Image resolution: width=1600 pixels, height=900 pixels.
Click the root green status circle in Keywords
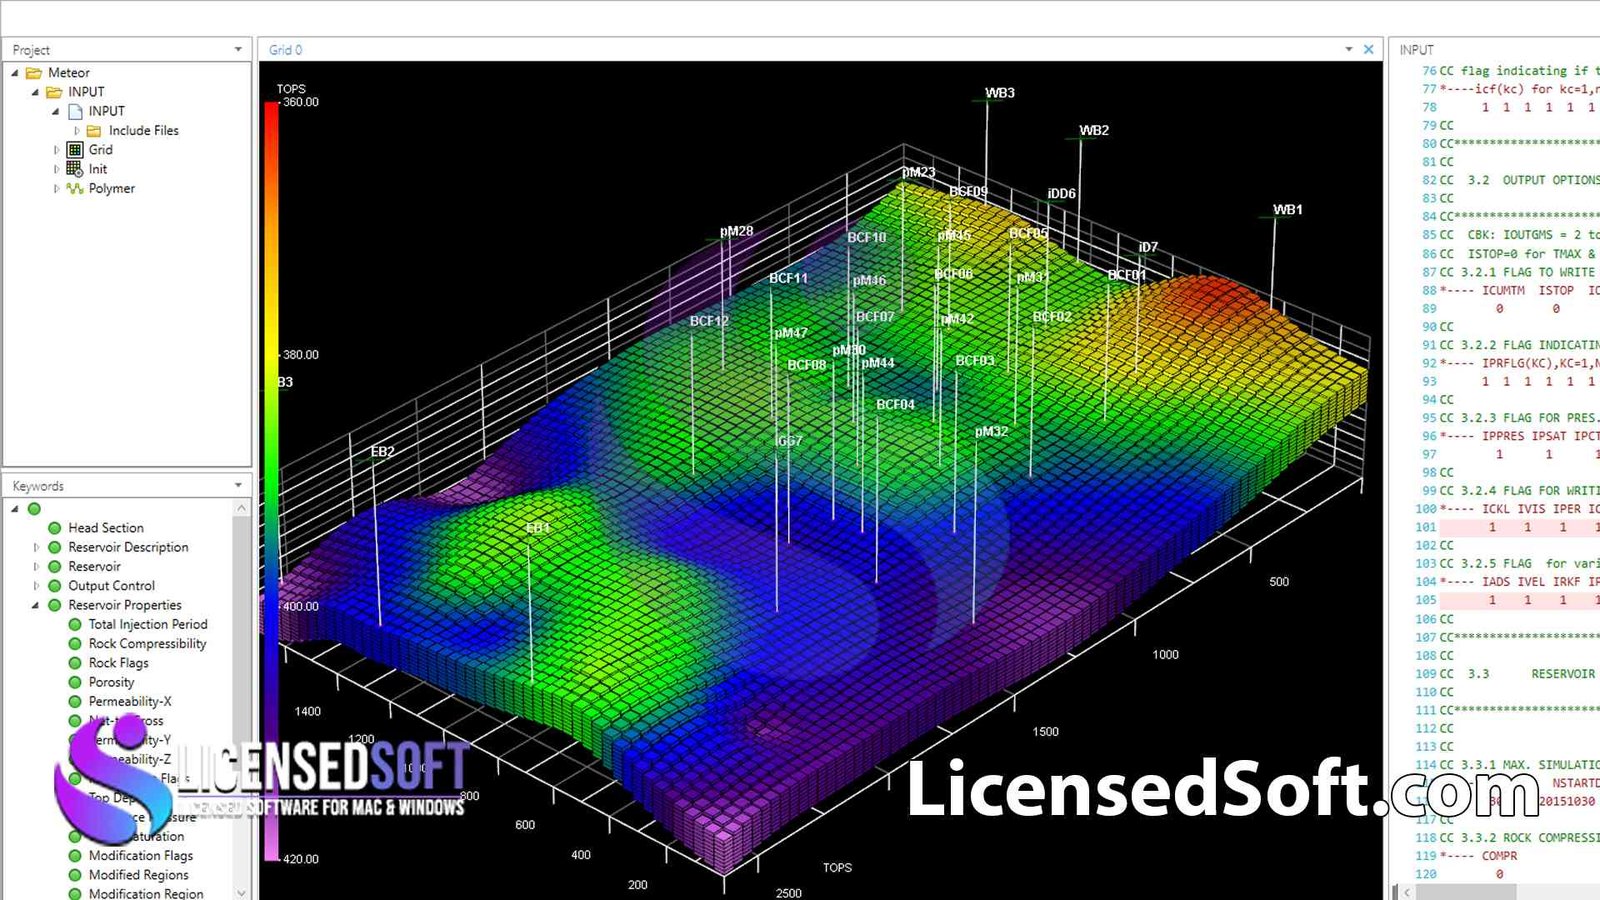point(34,509)
